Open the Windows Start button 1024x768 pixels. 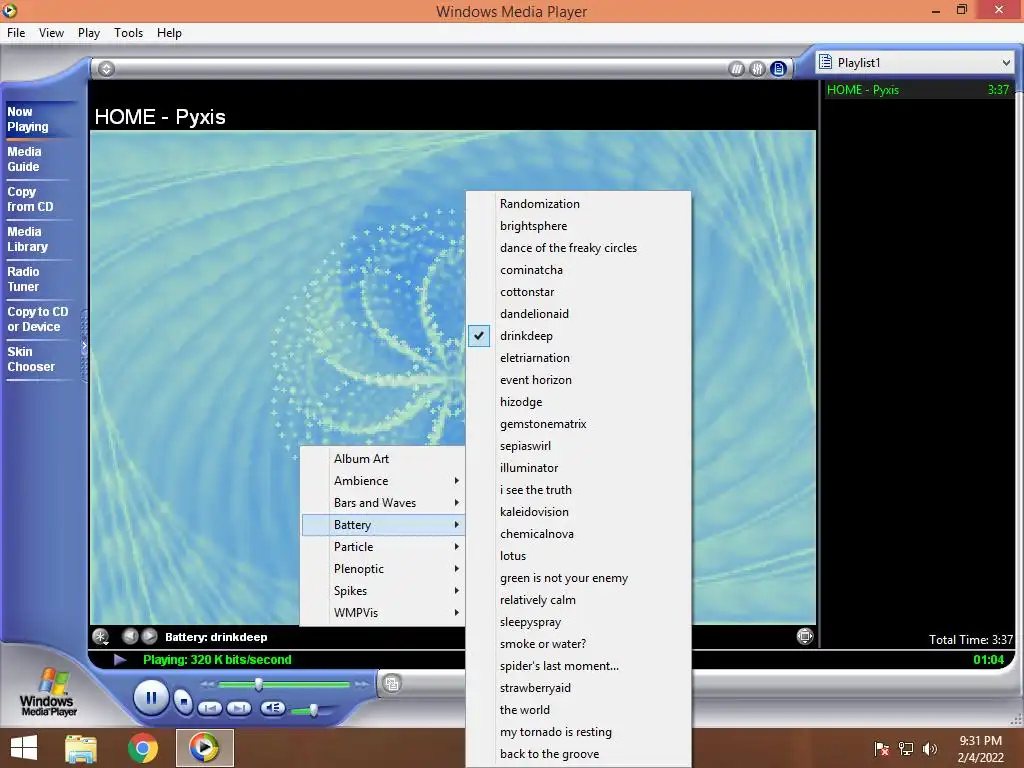pyautogui.click(x=24, y=748)
